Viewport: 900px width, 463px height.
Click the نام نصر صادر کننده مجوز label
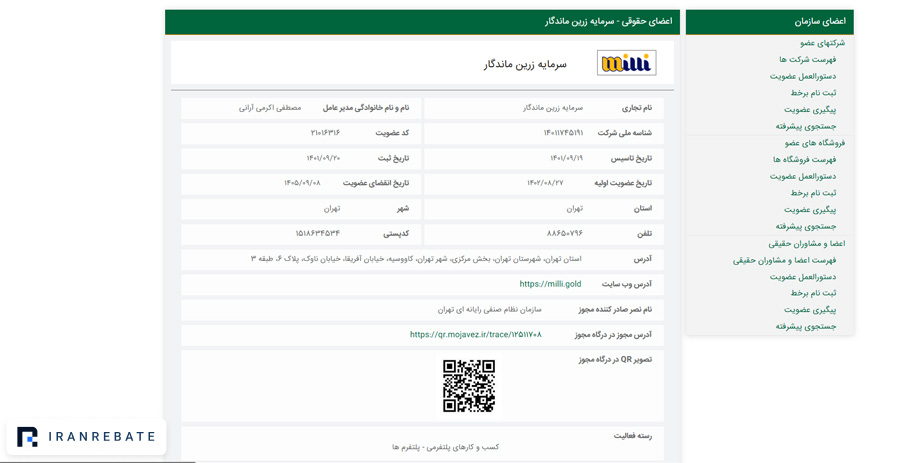coord(615,310)
